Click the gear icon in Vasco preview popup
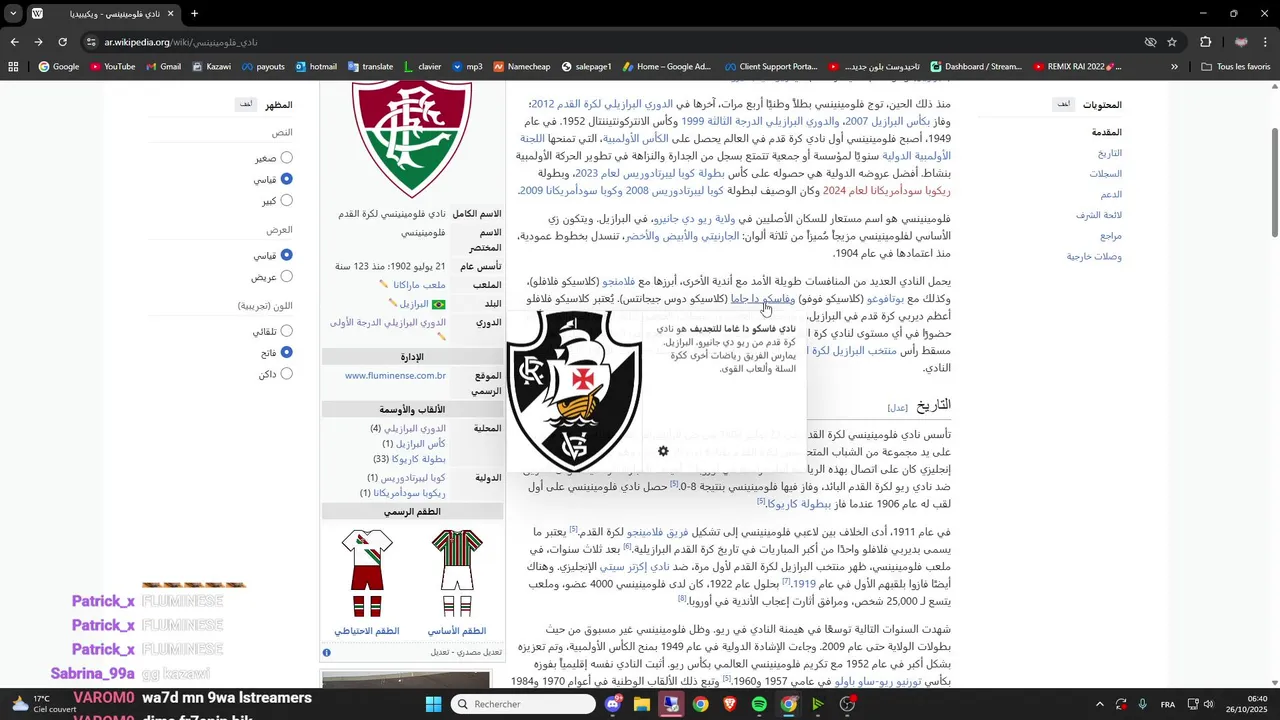This screenshot has width=1280, height=720. pos(663,452)
